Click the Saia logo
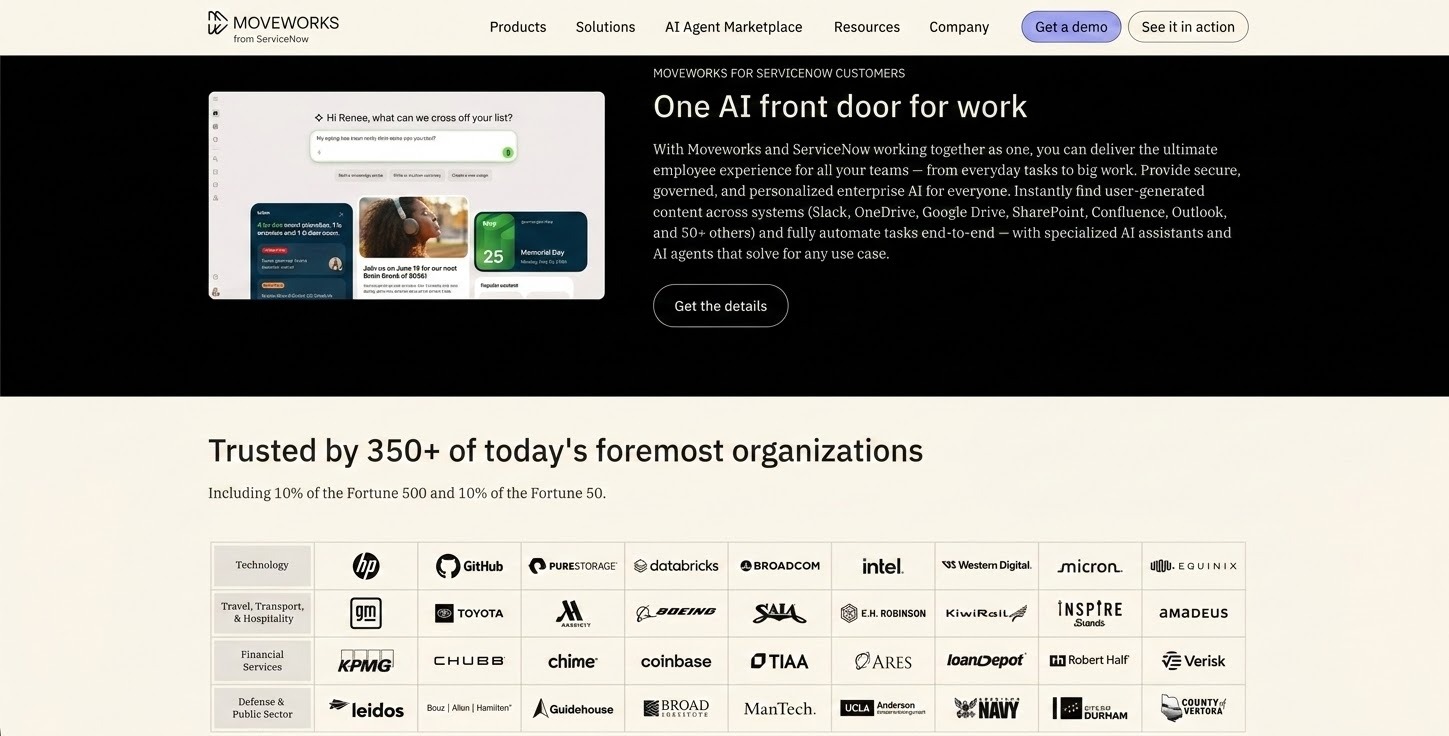Screen dimensions: 1449x736 [x=780, y=613]
